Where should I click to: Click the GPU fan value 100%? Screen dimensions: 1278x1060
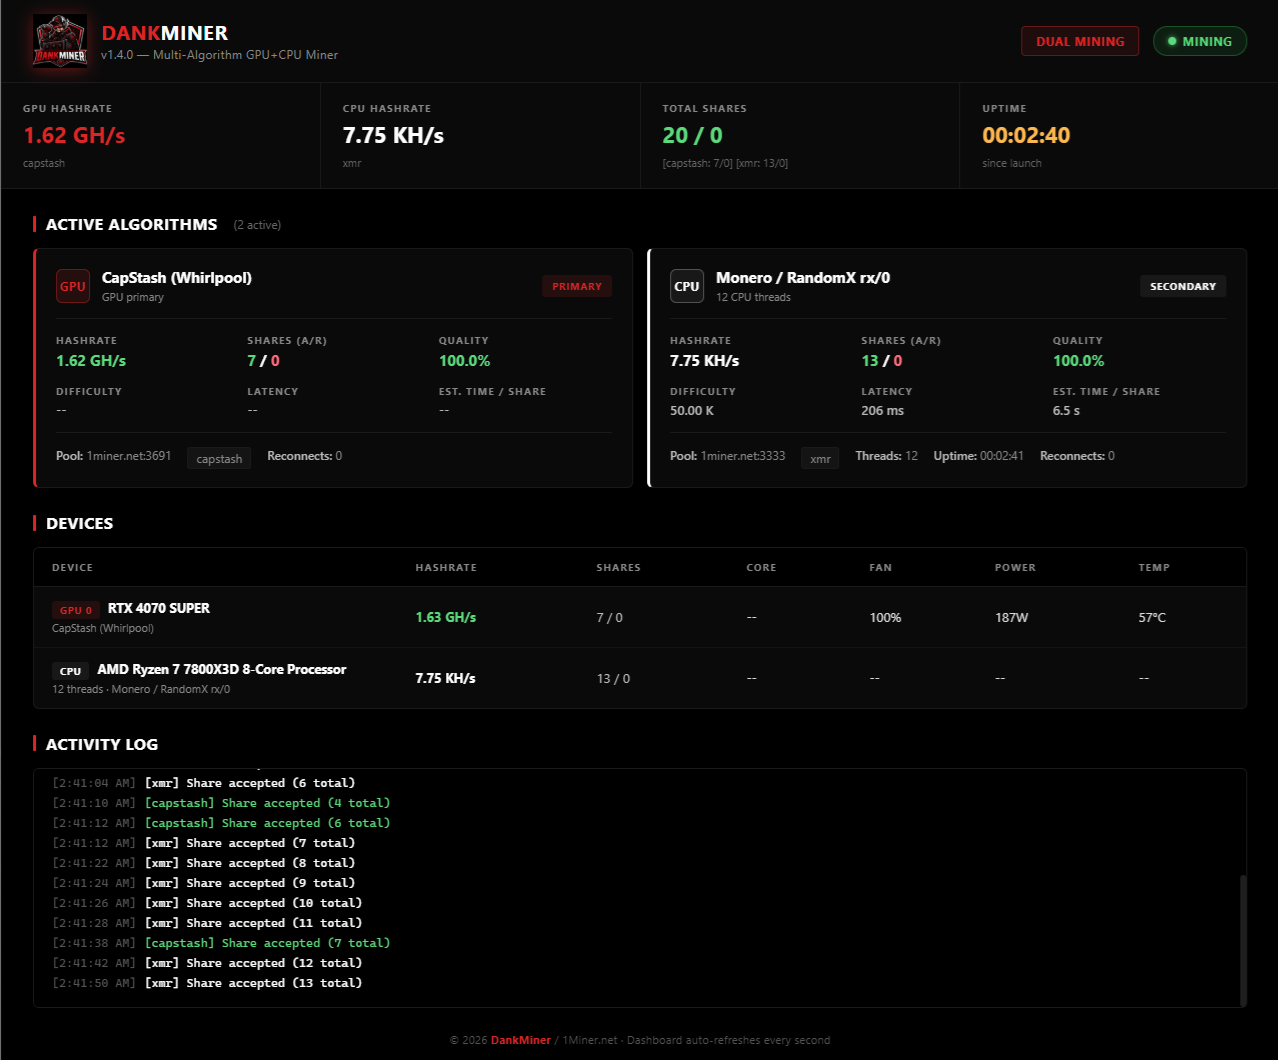tap(885, 618)
